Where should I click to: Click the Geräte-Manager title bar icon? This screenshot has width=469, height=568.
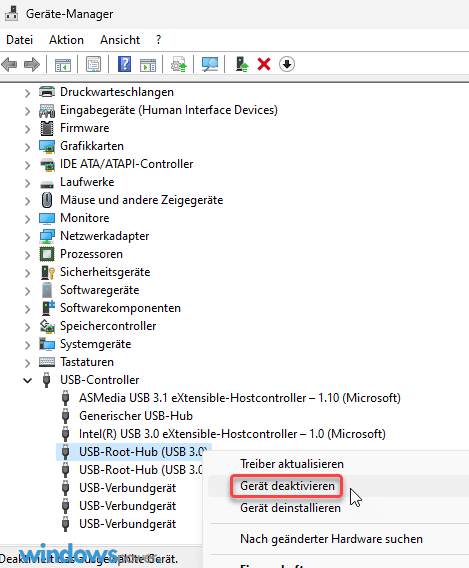coord(11,13)
